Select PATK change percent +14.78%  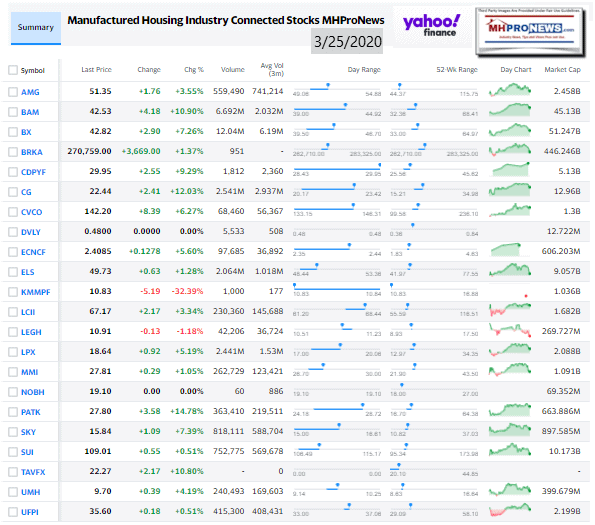187,411
